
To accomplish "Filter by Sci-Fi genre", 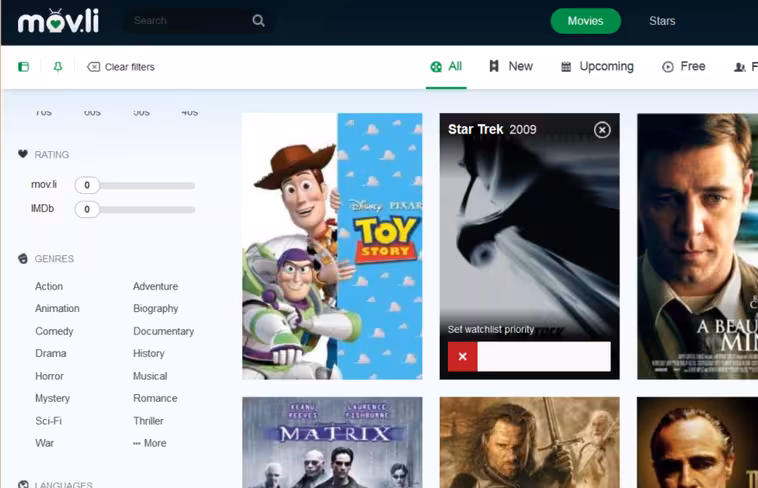I will click(x=48, y=421).
